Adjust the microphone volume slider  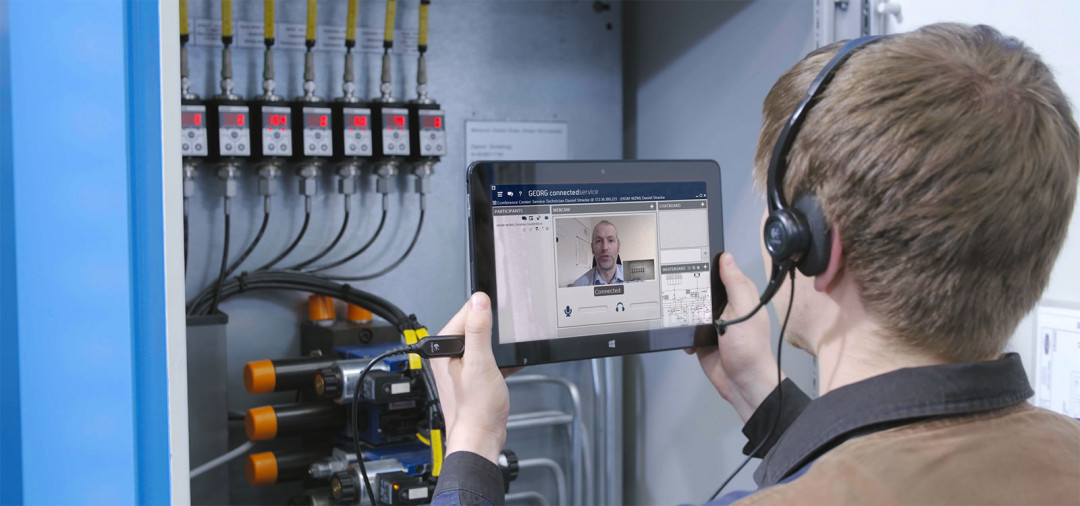click(592, 309)
